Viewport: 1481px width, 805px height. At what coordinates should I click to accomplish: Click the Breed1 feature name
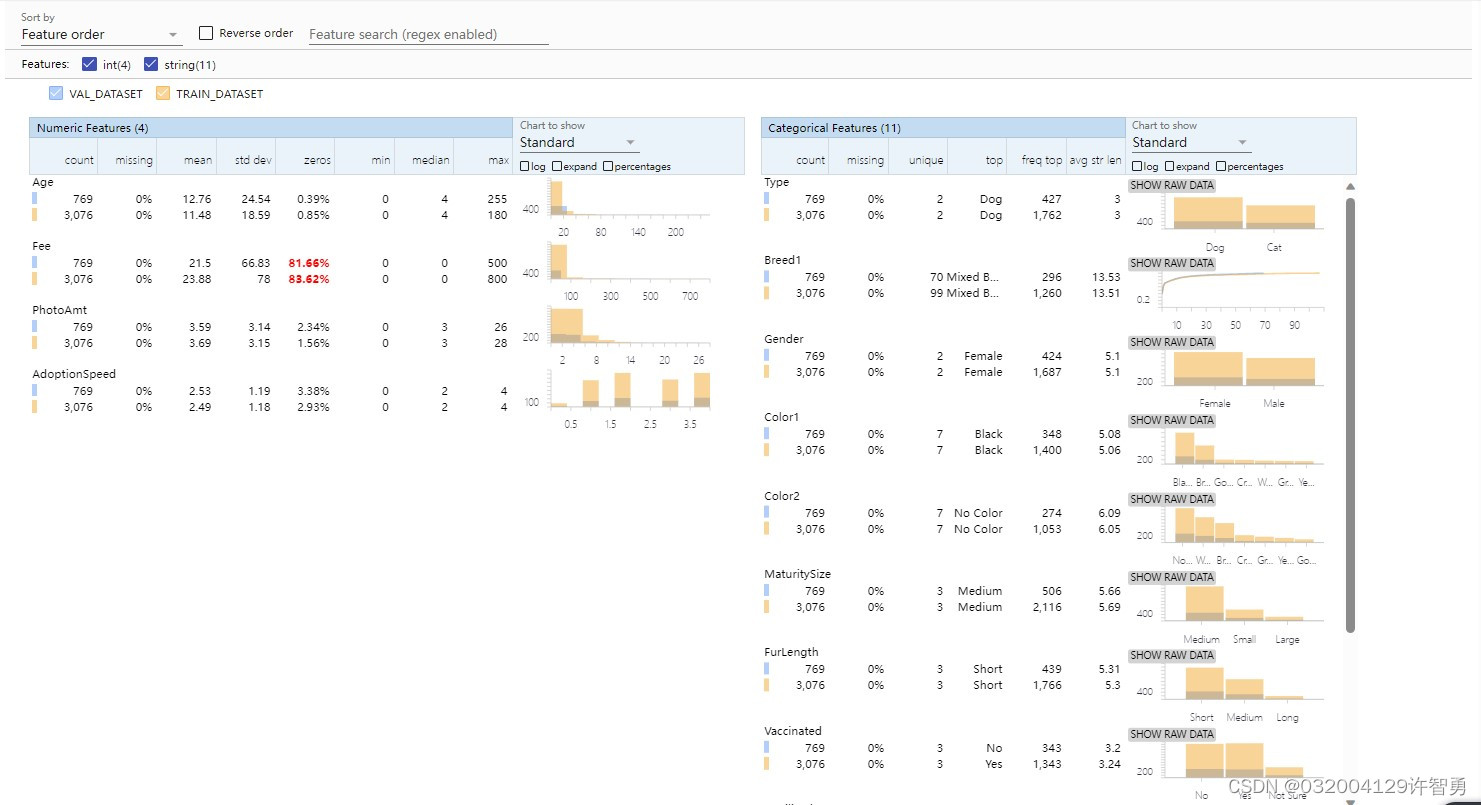782,260
